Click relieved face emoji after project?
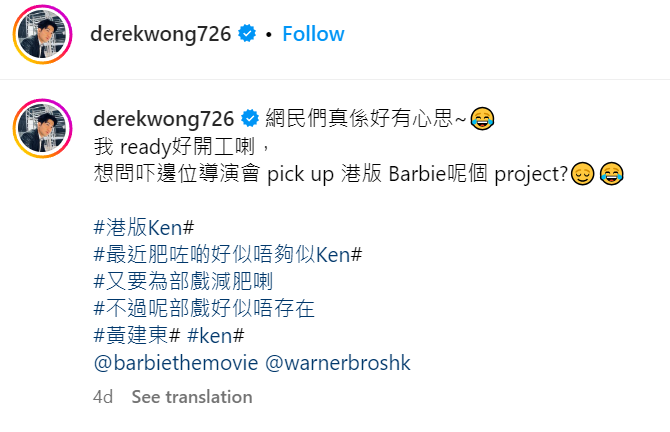 [582, 173]
